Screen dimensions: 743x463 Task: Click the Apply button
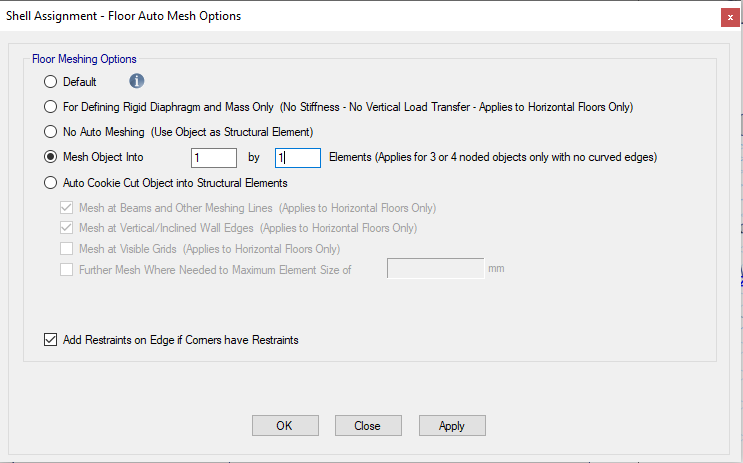pyautogui.click(x=452, y=425)
